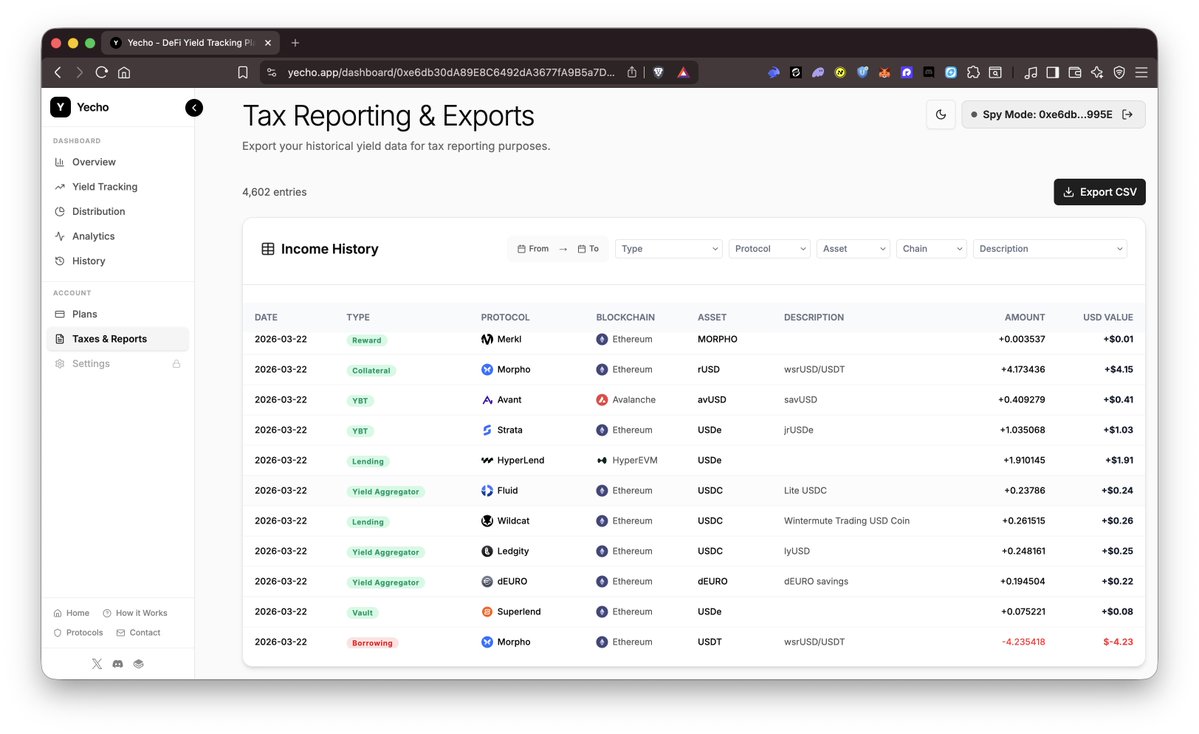Click the Merkl protocol icon
Image resolution: width=1199 pixels, height=734 pixels.
487,339
